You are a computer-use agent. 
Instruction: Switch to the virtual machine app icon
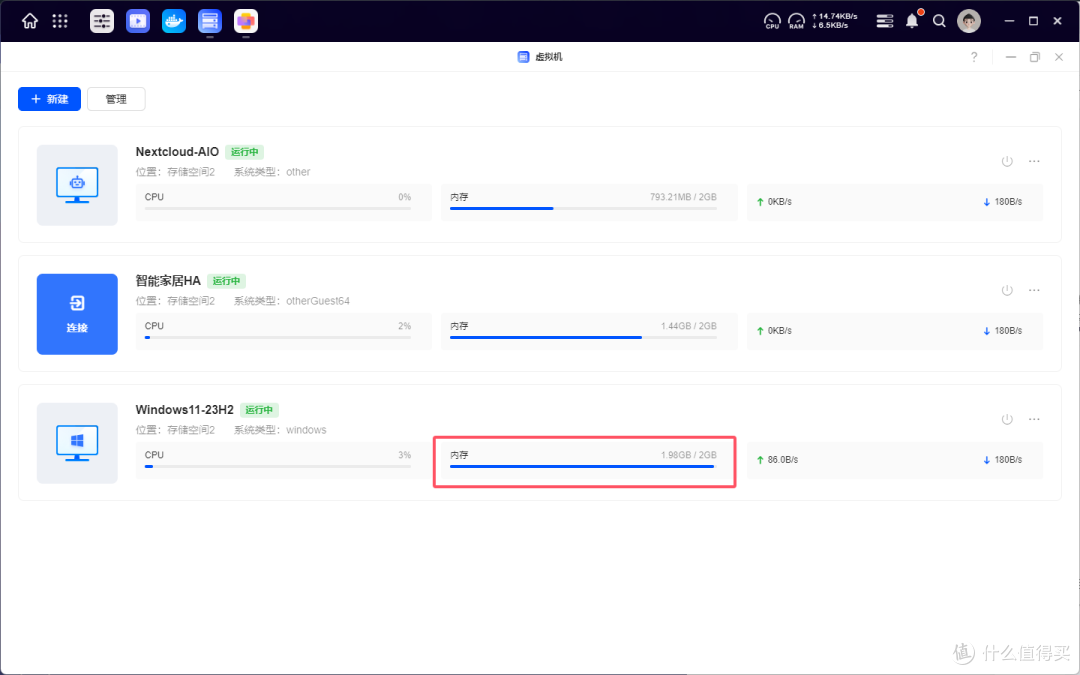pos(209,21)
